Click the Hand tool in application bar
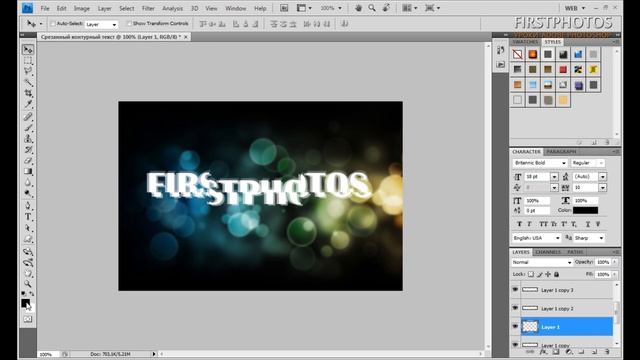640x360 pixels. point(358,8)
